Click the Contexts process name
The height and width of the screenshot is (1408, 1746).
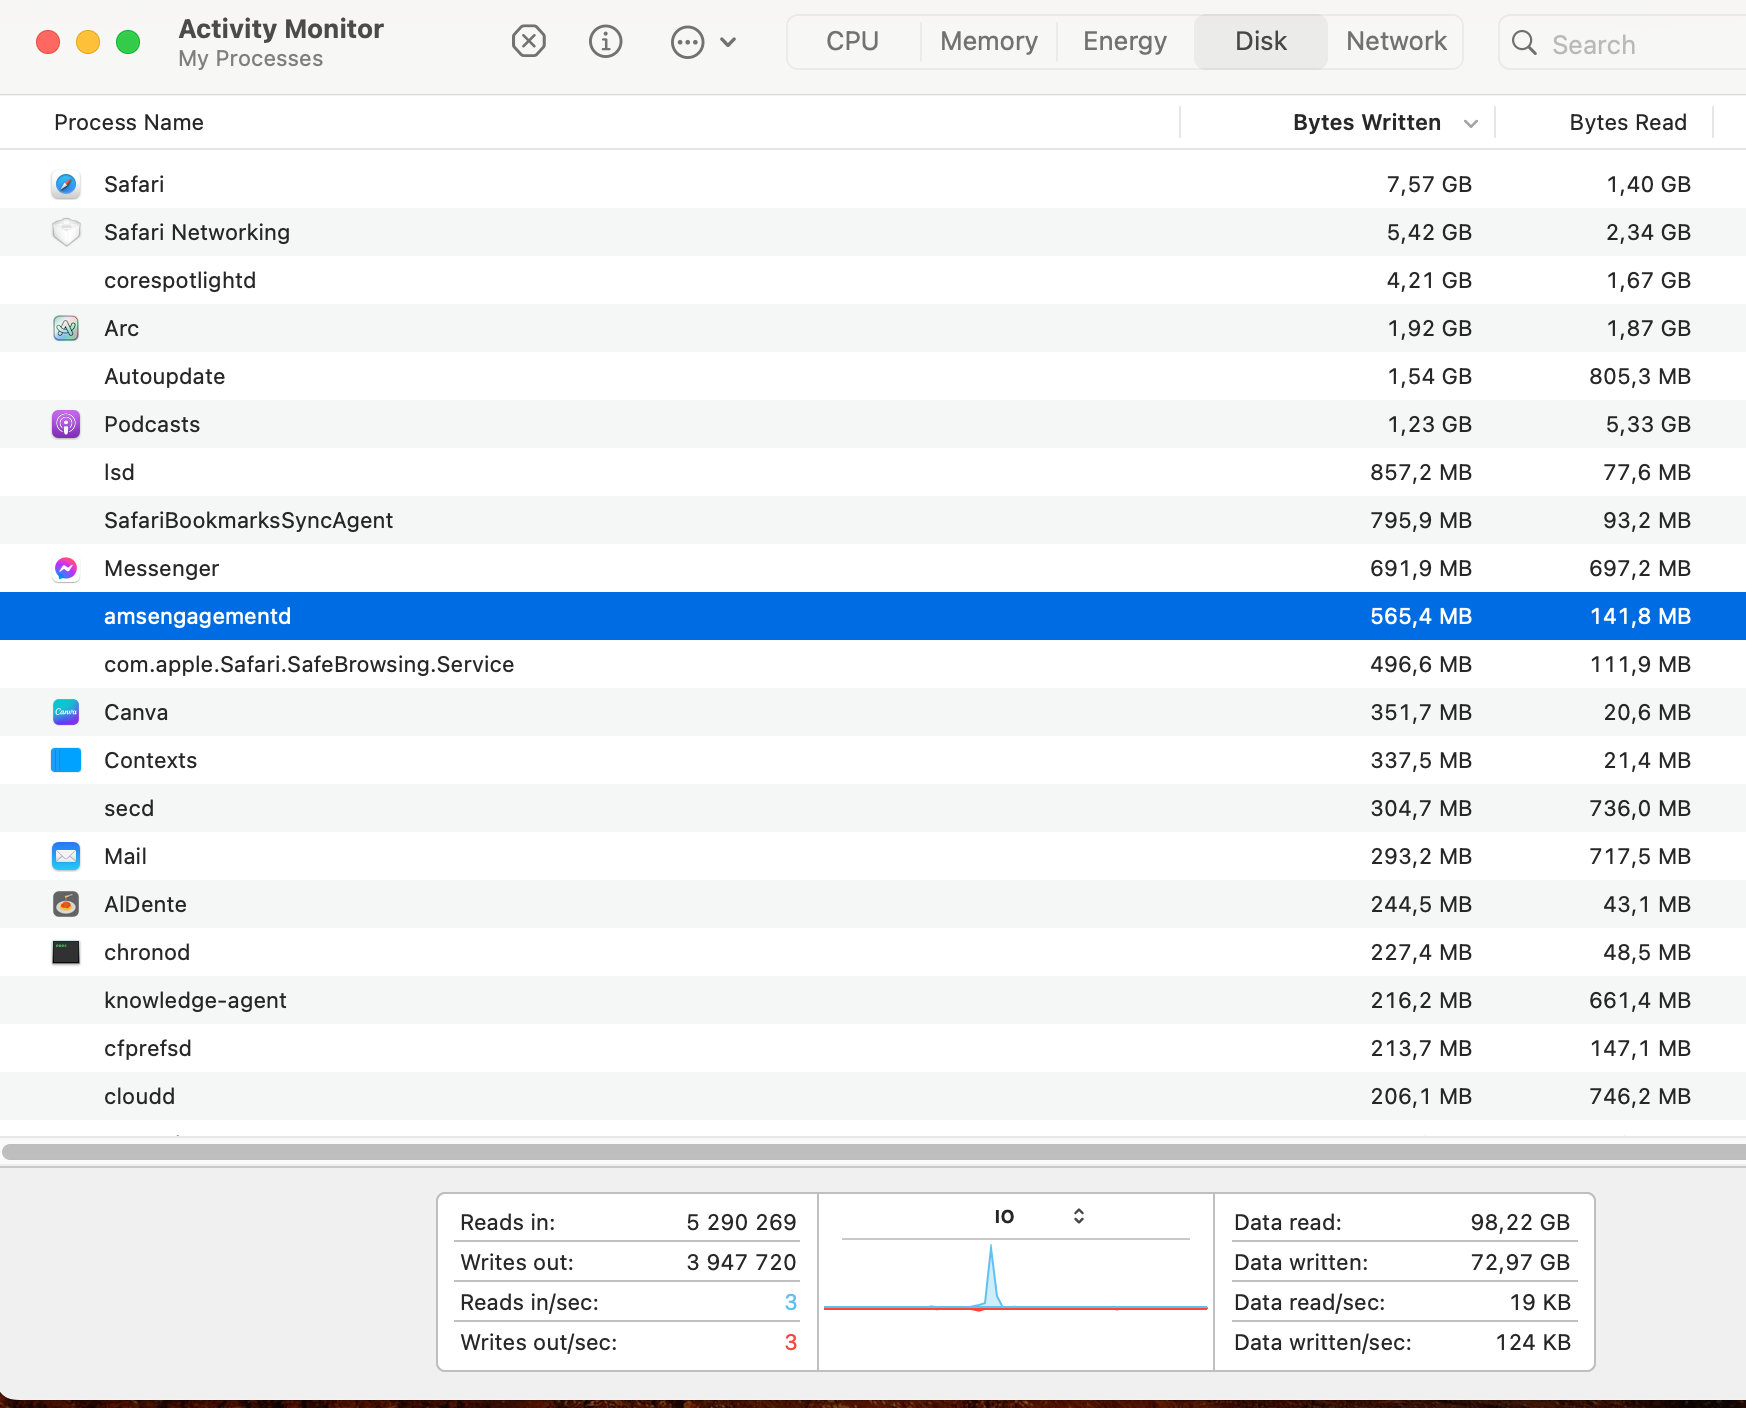point(151,760)
